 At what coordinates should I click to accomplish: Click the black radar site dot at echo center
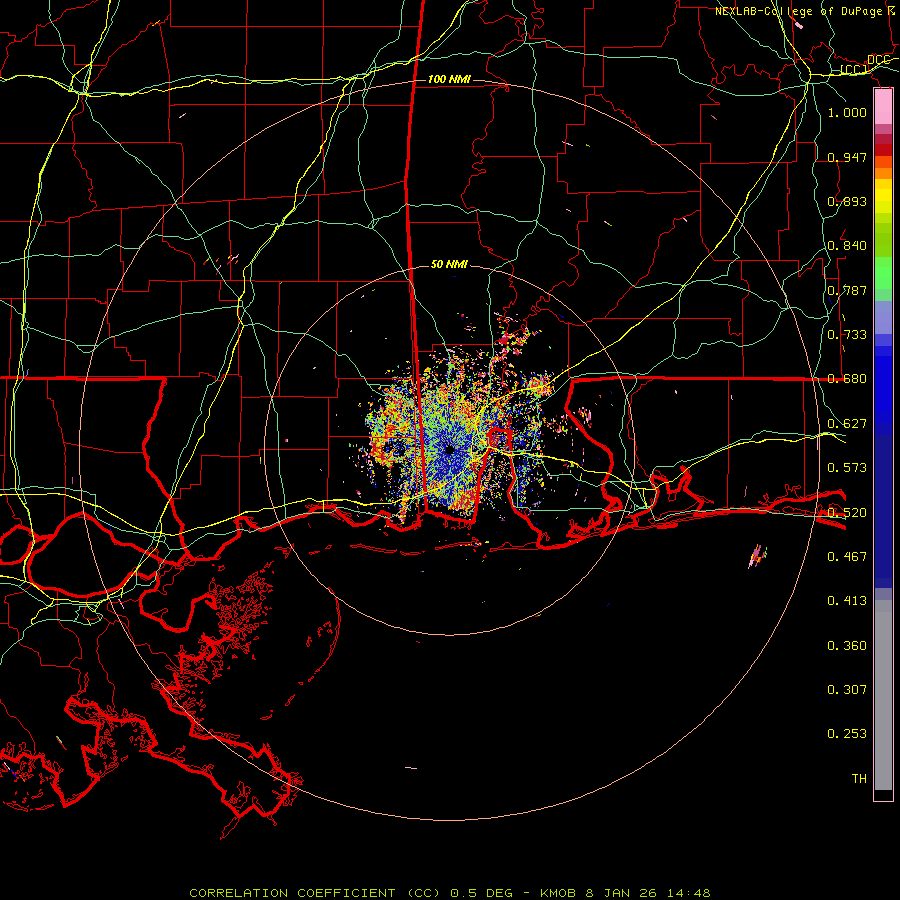(449, 450)
